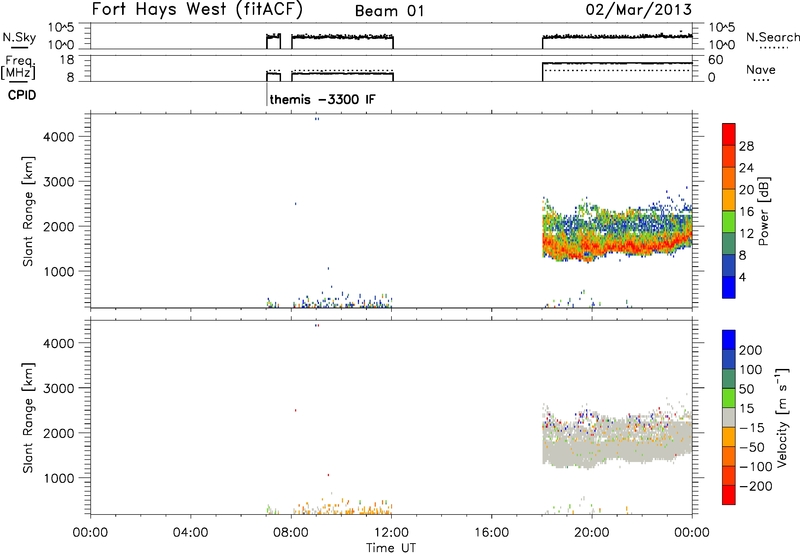Click the gray segment of Velocity colorbar
Screen dimensions: 800x554
click(x=729, y=417)
